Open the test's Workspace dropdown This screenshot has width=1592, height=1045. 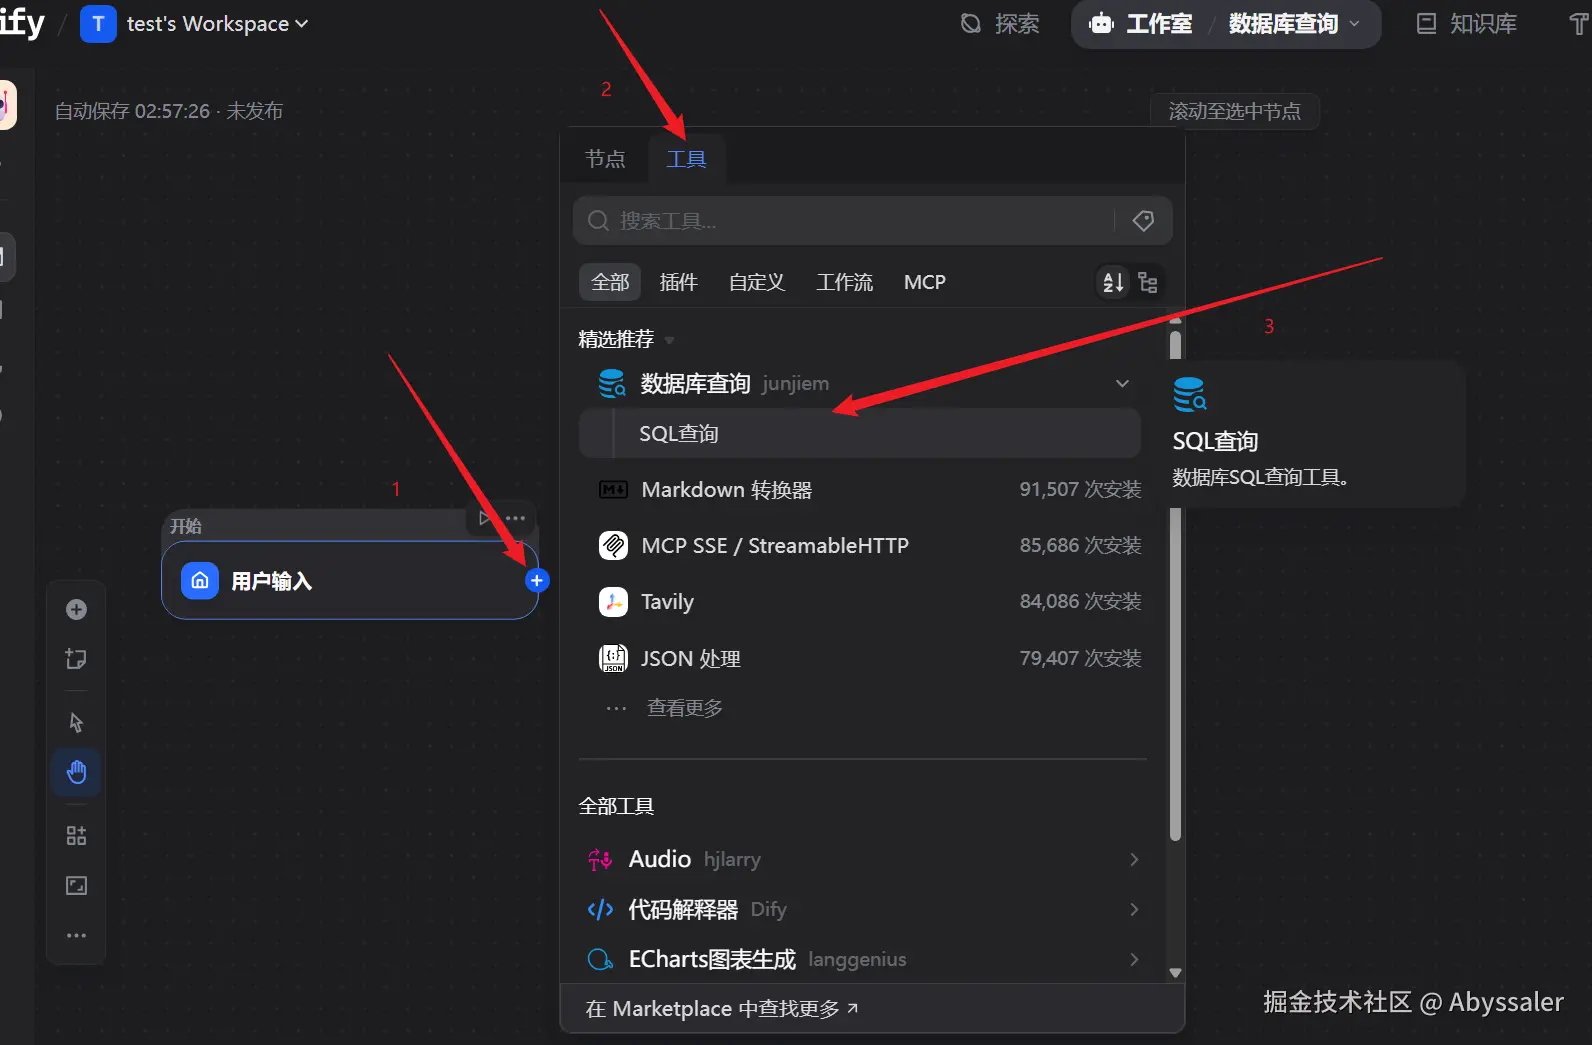point(217,23)
